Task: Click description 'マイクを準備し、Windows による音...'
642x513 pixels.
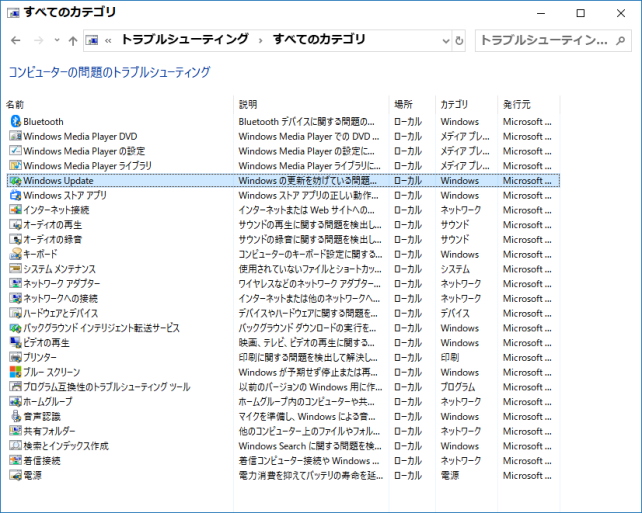Action: click(307, 416)
